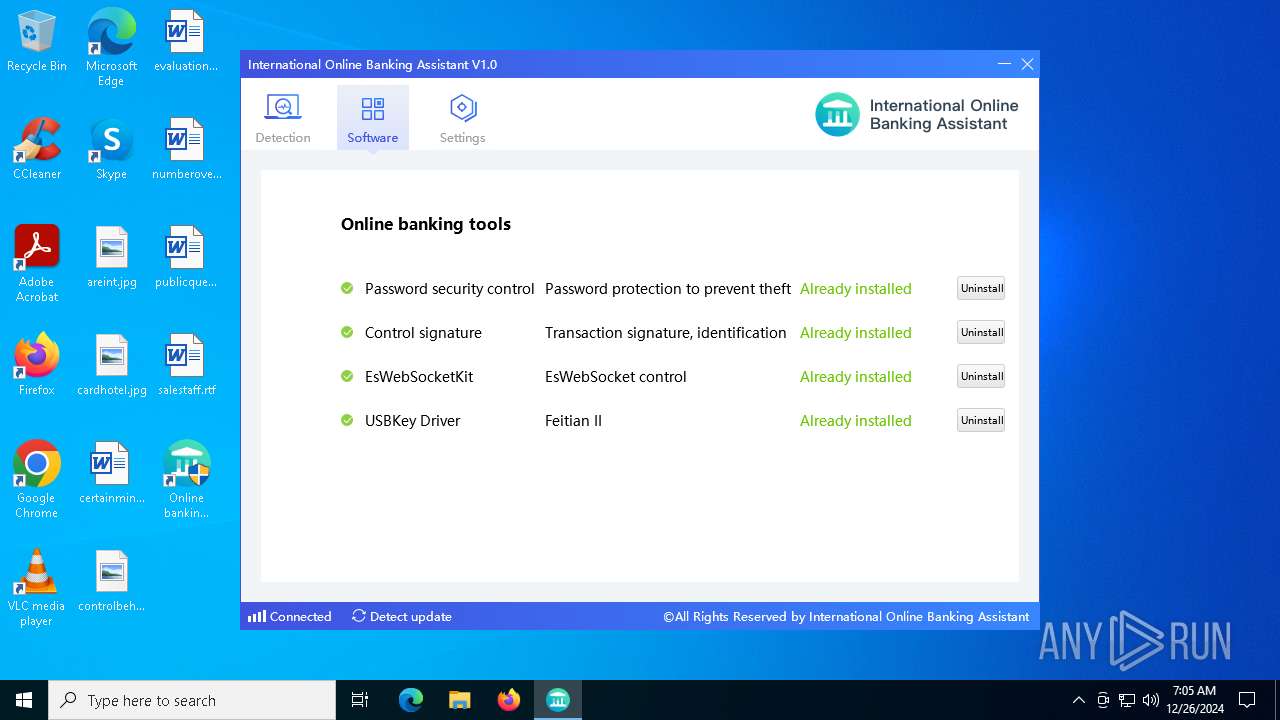Image resolution: width=1280 pixels, height=720 pixels.
Task: Select the Recycle Bin desktop icon
Action: [37, 42]
